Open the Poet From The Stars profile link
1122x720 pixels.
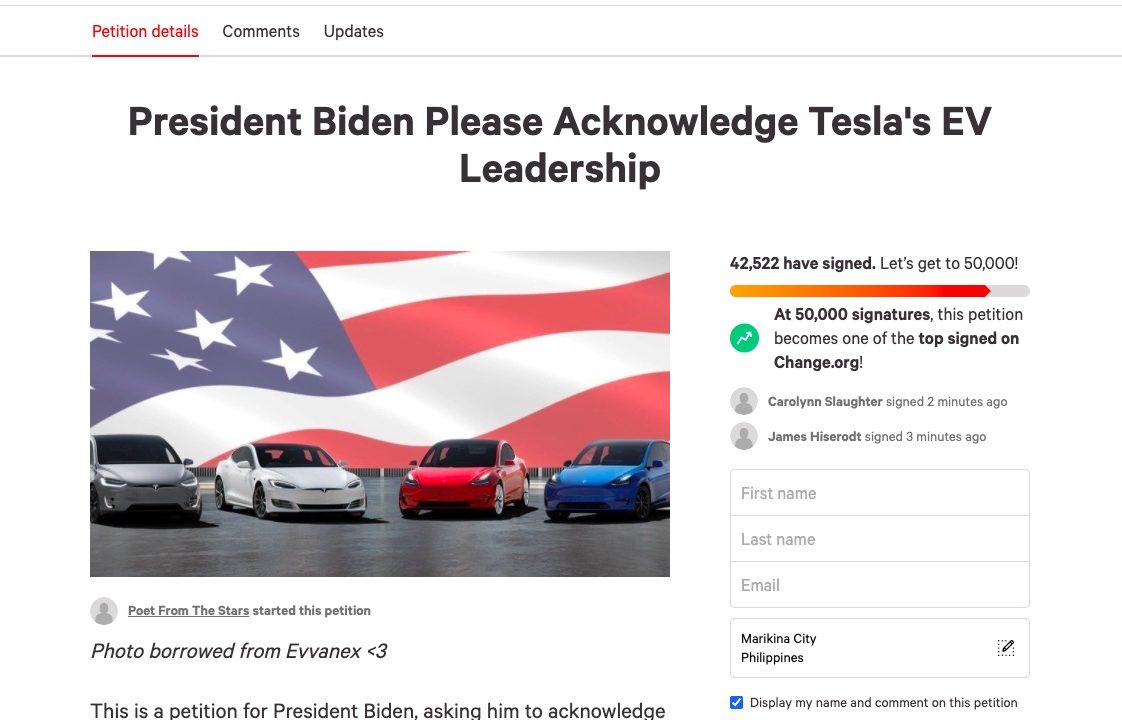(x=188, y=610)
